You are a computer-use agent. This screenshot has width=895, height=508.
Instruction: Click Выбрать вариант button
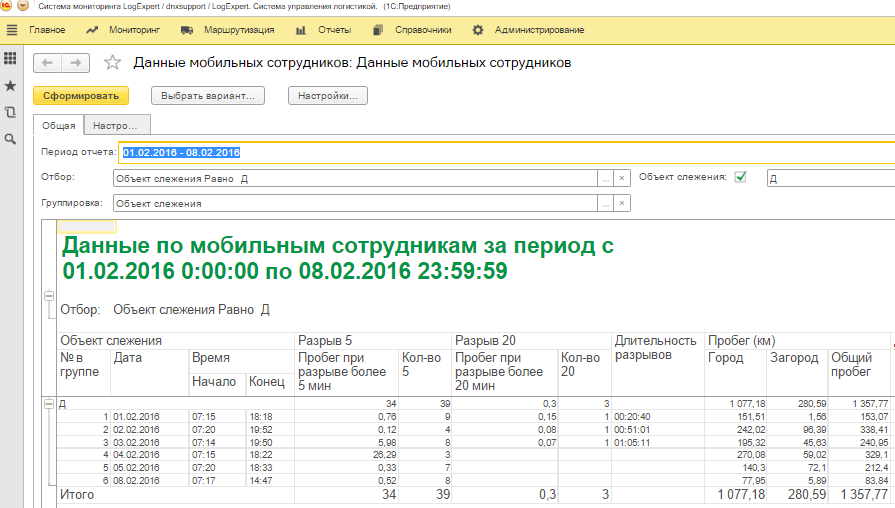(208, 95)
